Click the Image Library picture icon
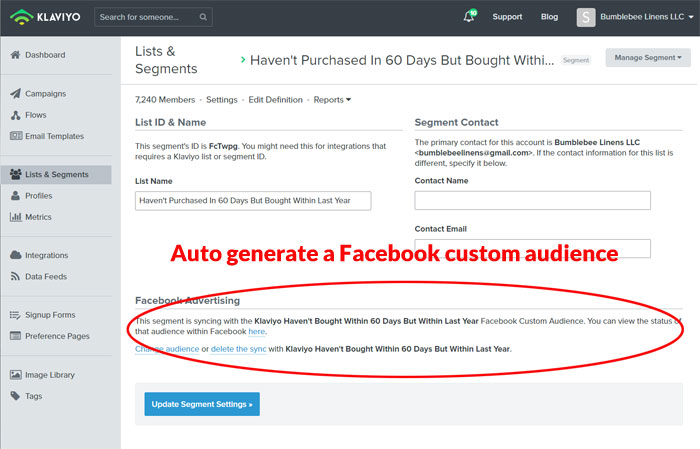Image resolution: width=700 pixels, height=449 pixels. coord(16,374)
